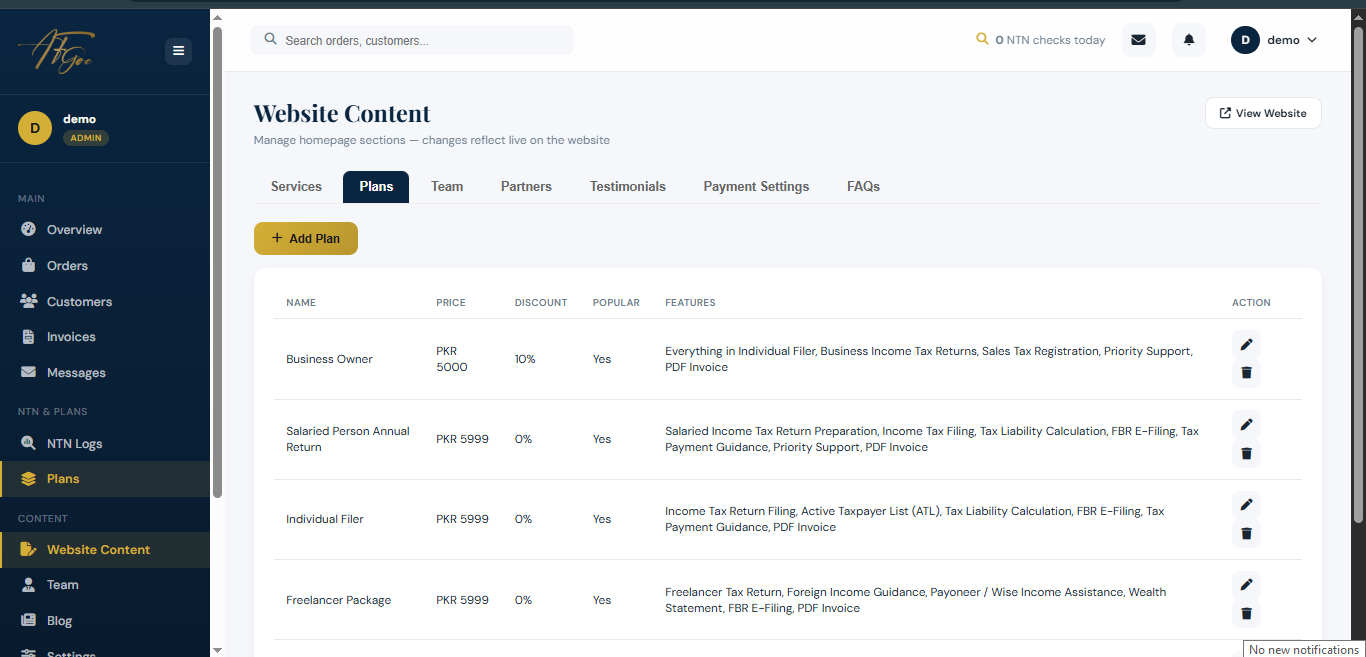Viewport: 1366px width, 657px height.
Task: Open the Testimonials tab
Action: [628, 187]
